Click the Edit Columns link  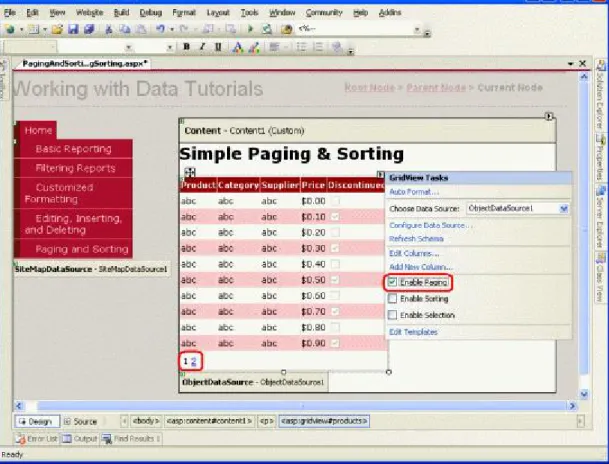point(414,254)
